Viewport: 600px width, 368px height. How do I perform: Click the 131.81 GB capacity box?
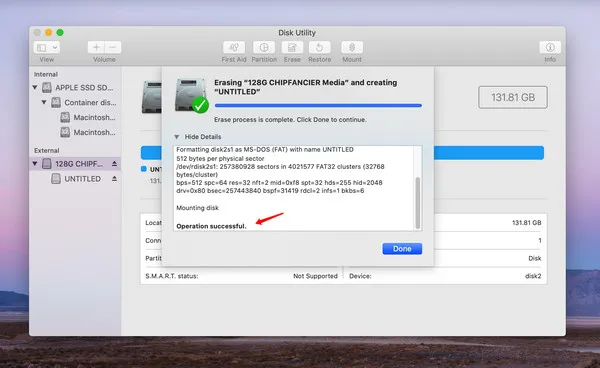coord(513,97)
